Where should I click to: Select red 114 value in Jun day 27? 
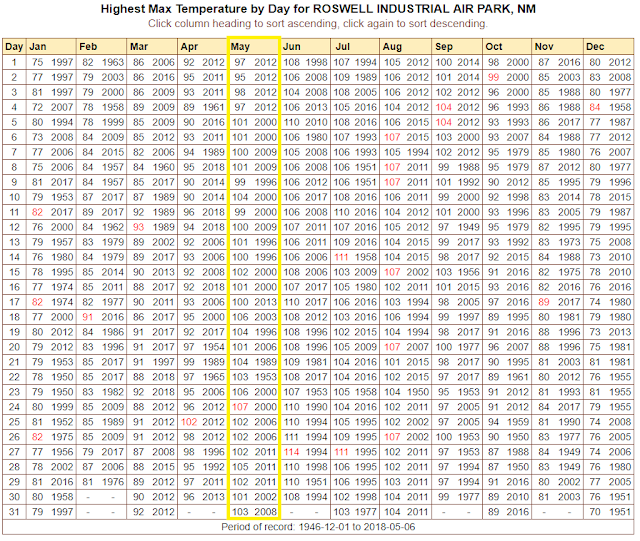coord(292,452)
